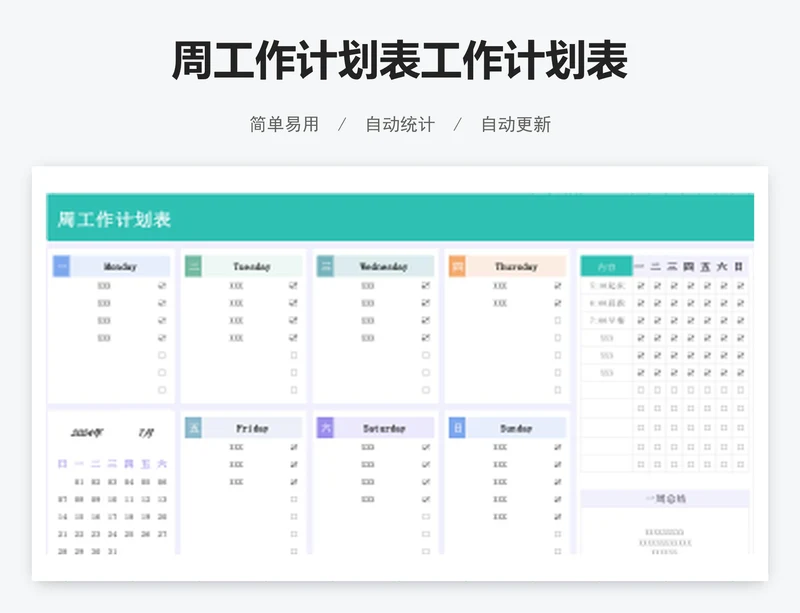Toggle 7:00 row checkbox under 日 column

(740, 321)
